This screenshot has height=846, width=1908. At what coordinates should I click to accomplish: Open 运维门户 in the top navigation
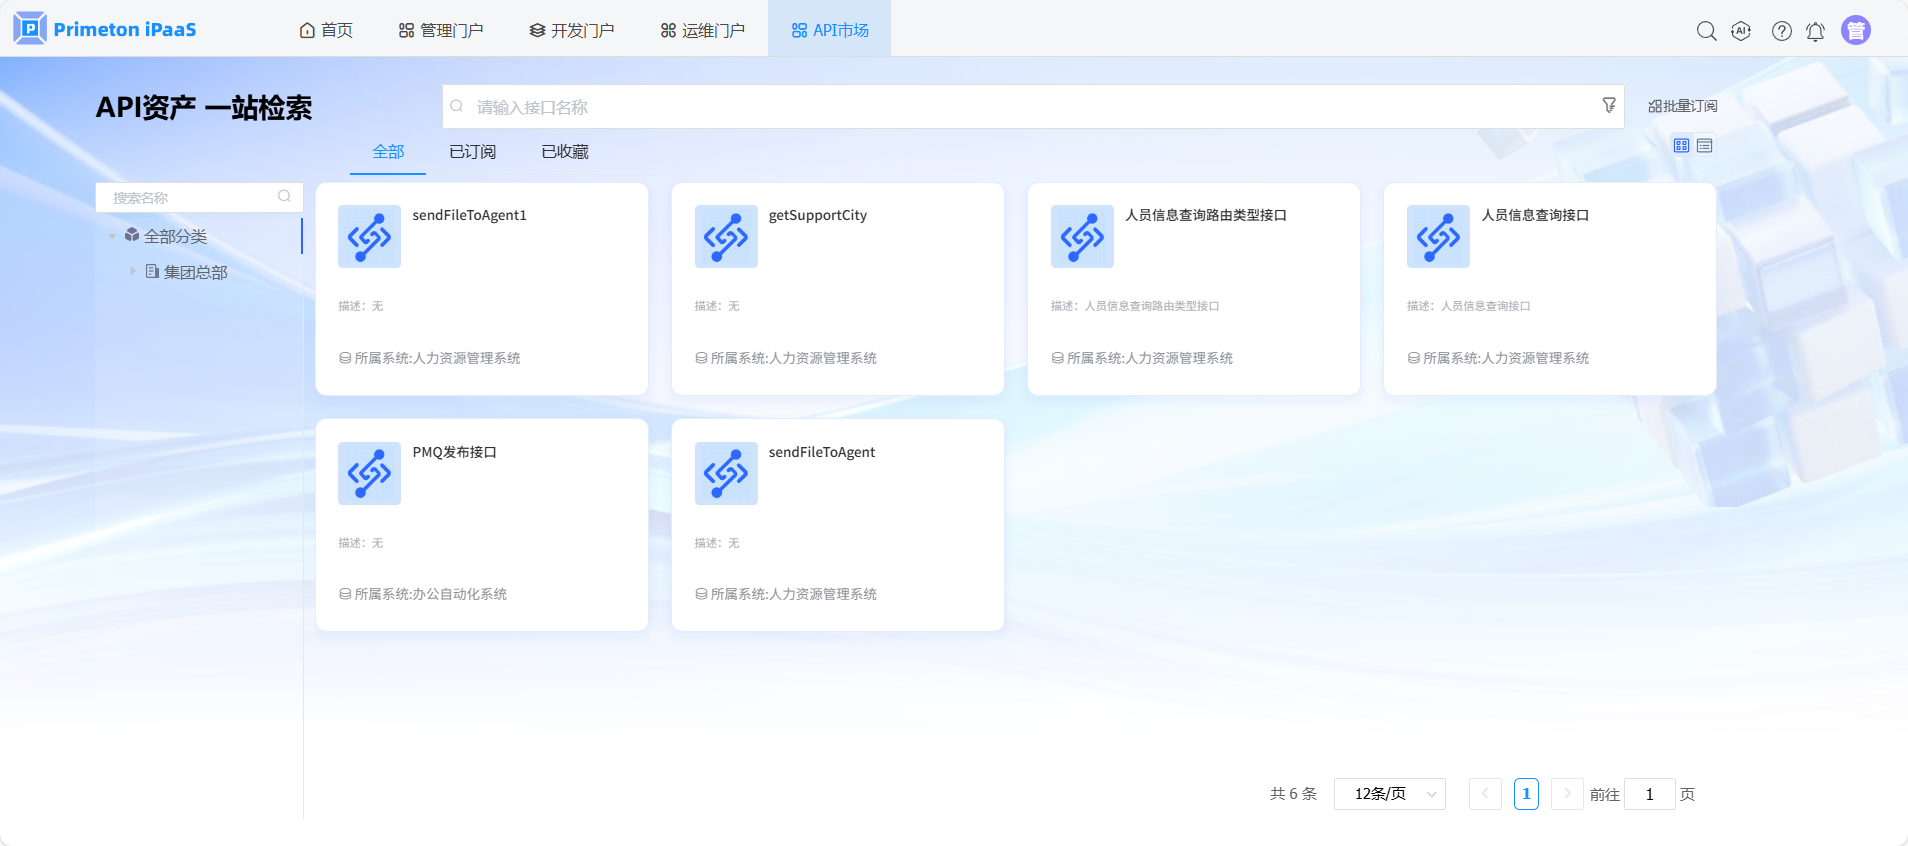coord(703,30)
